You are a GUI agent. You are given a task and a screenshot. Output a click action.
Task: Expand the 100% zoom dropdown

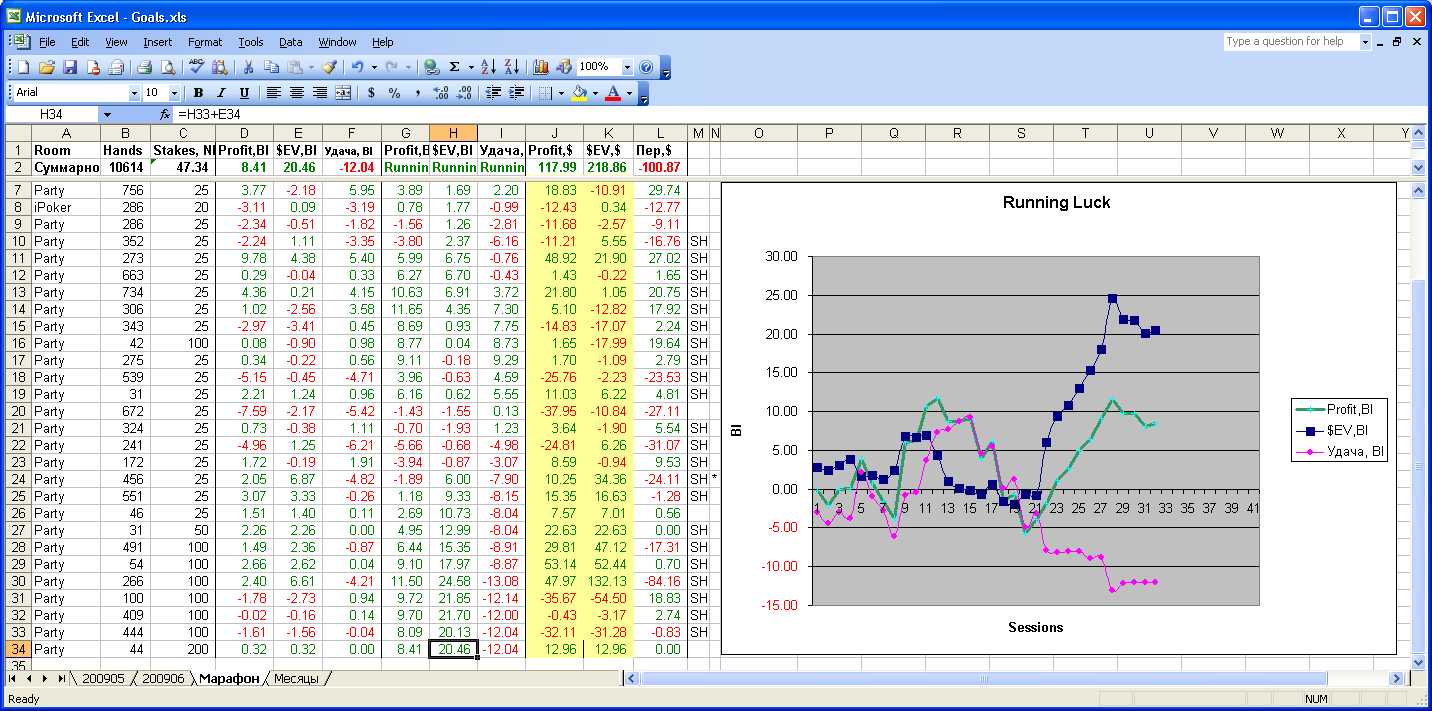pos(627,67)
